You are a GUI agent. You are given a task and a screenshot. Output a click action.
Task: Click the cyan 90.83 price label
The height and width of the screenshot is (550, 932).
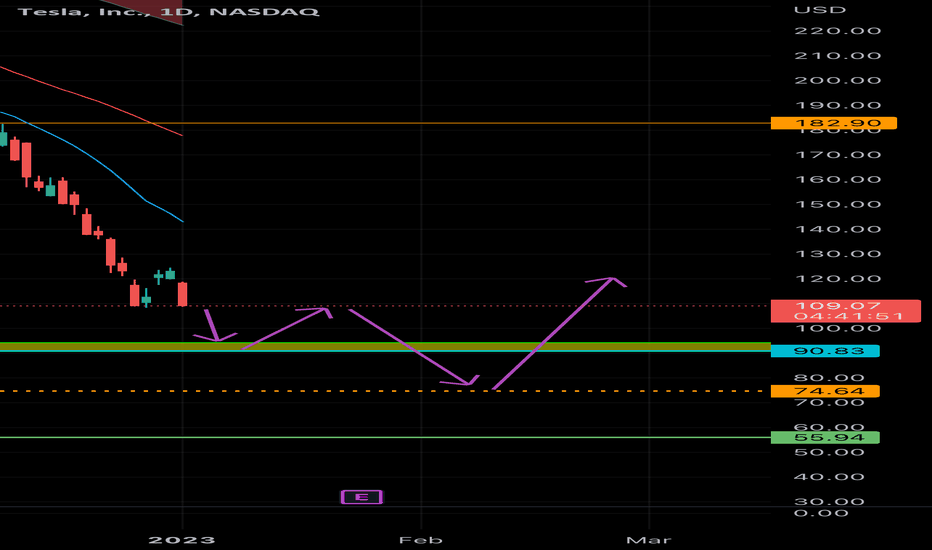click(825, 351)
